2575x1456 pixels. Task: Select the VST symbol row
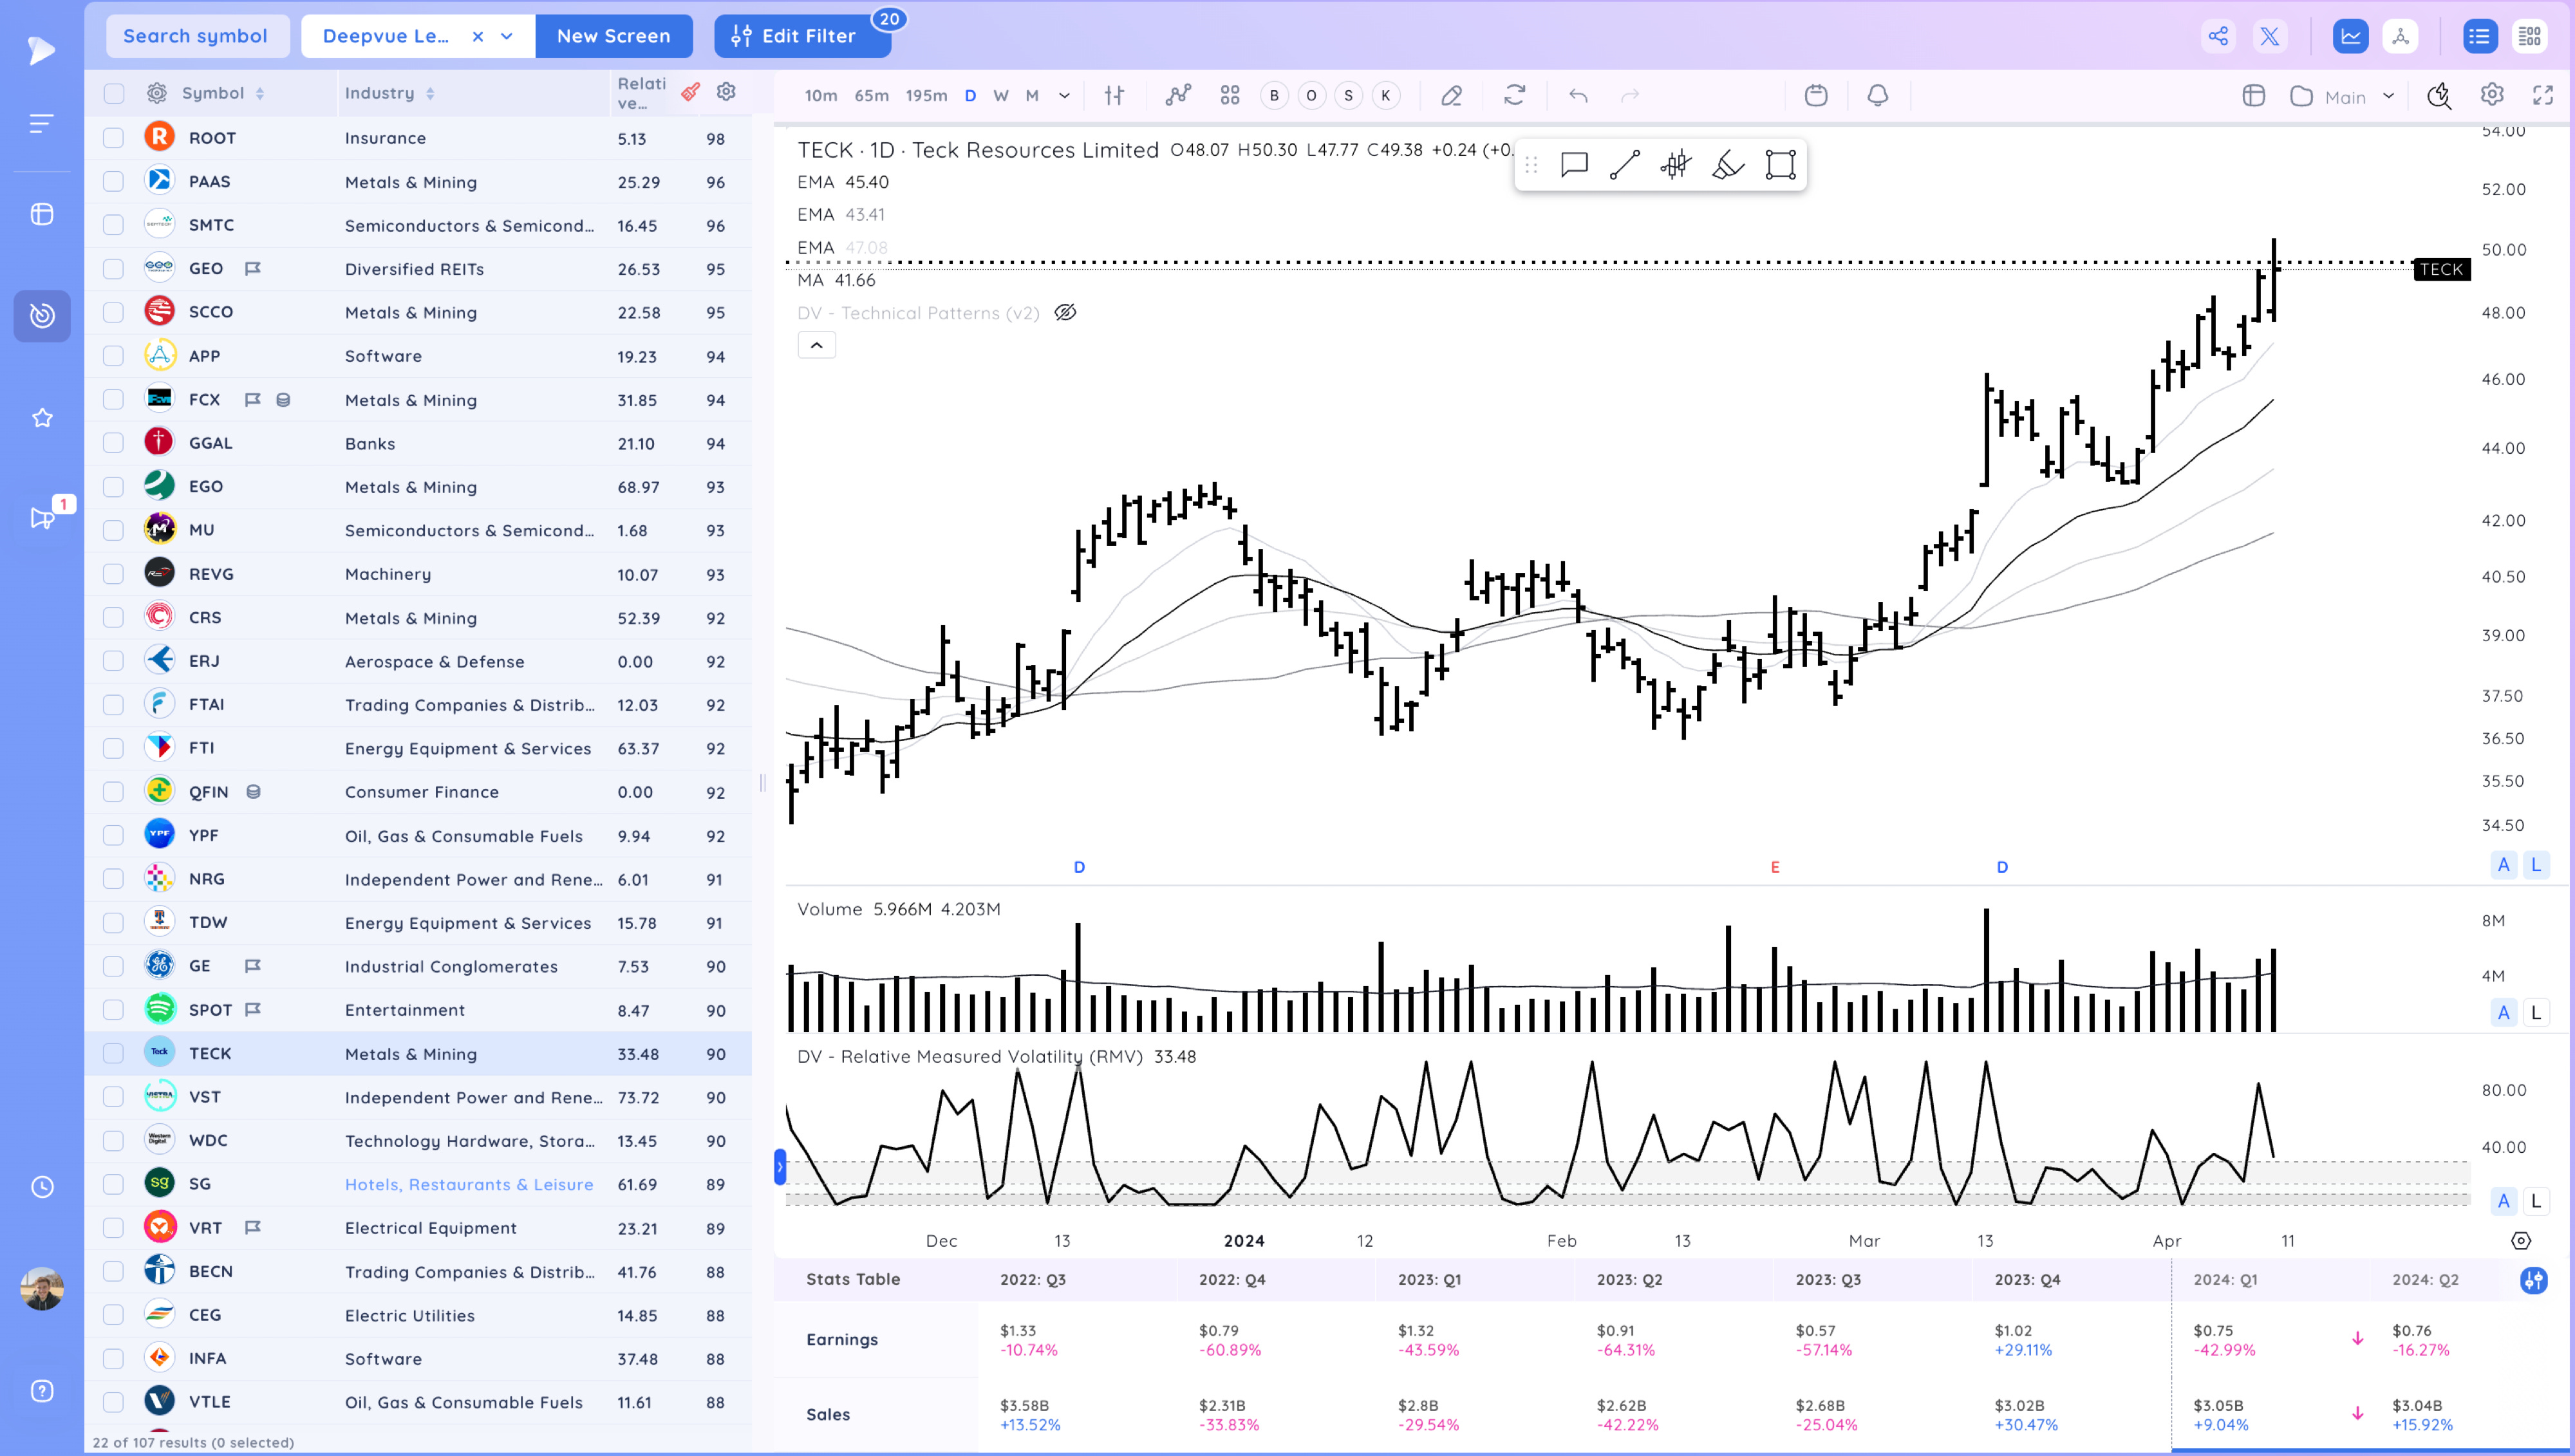tap(419, 1097)
